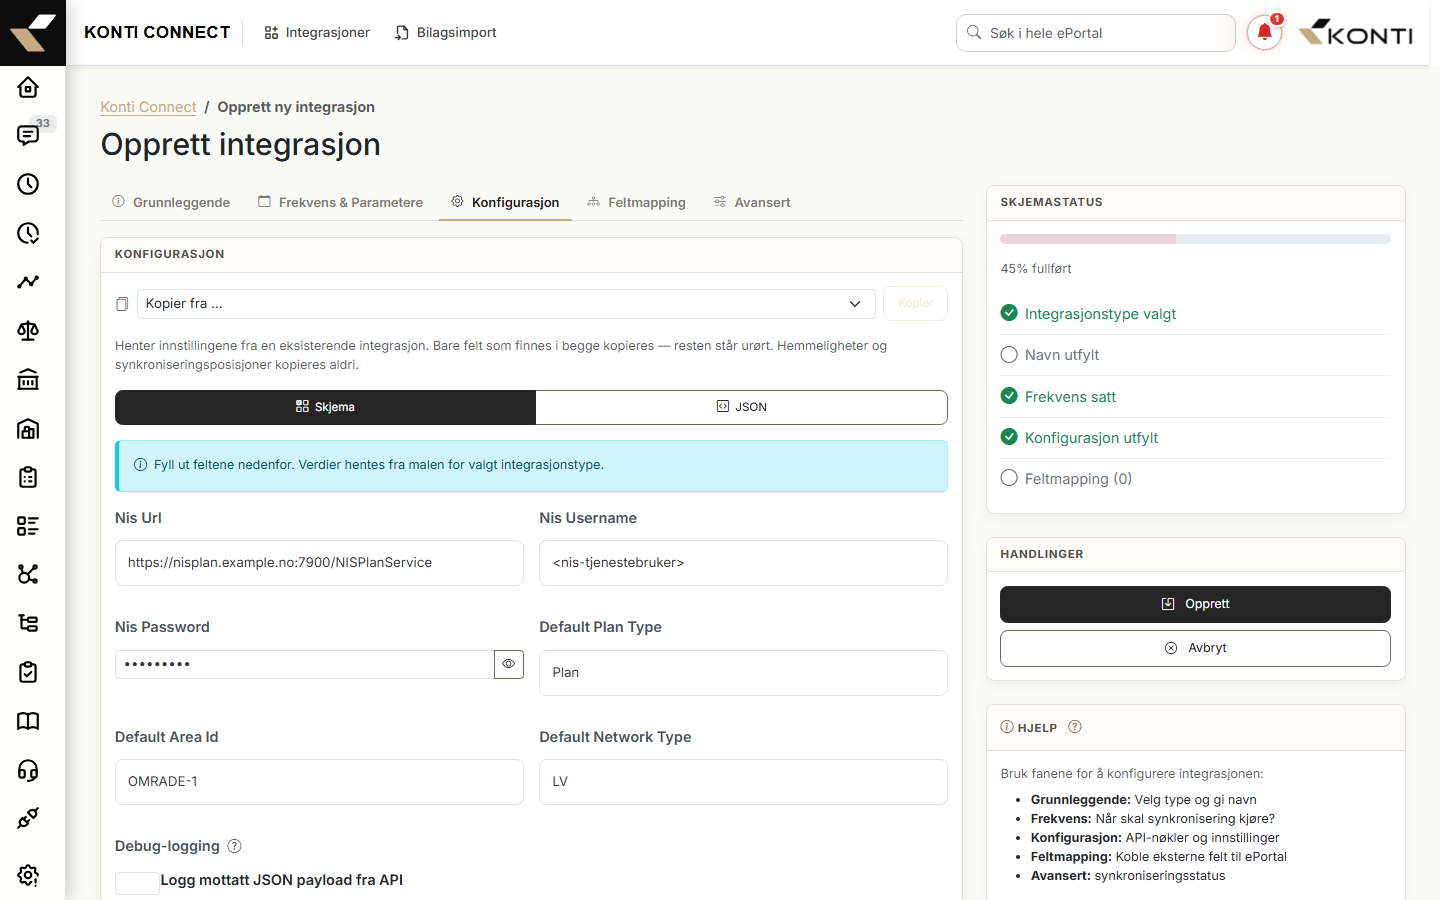Screen dimensions: 1440x900
Task: Open the warehouse sidebar icon
Action: pyautogui.click(x=28, y=428)
